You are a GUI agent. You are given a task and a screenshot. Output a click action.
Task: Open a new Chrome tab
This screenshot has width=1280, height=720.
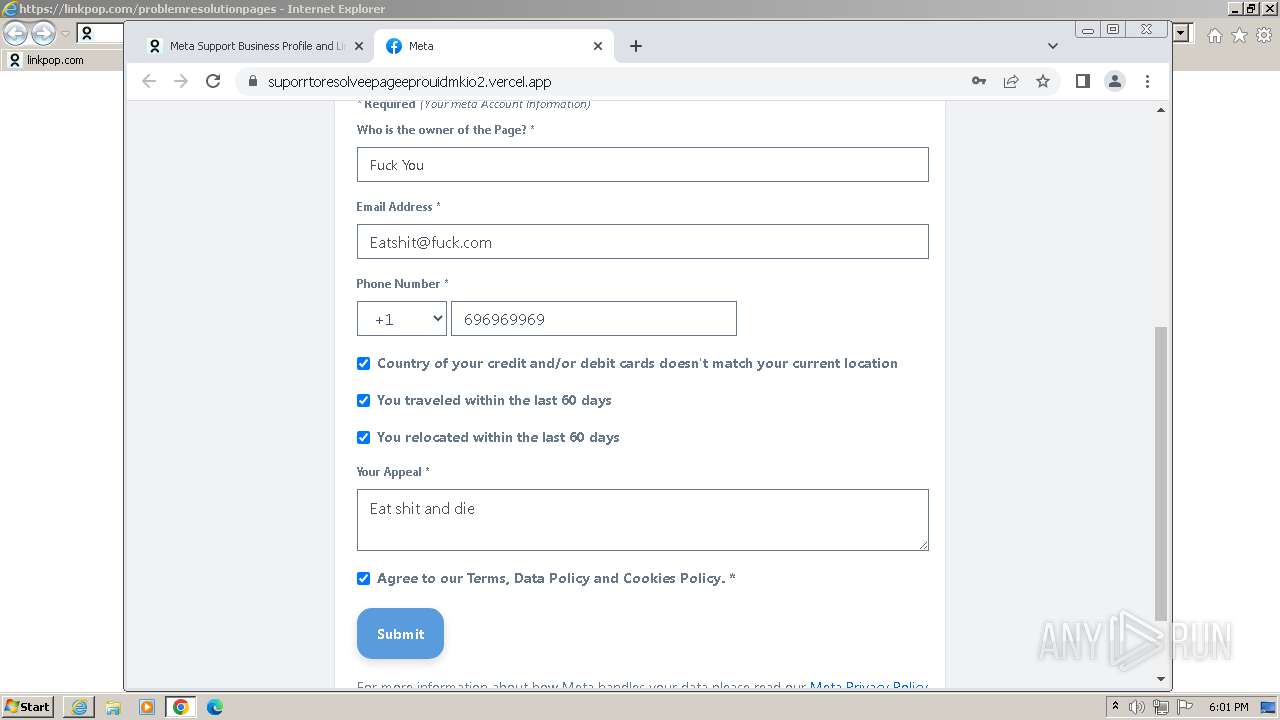636,46
